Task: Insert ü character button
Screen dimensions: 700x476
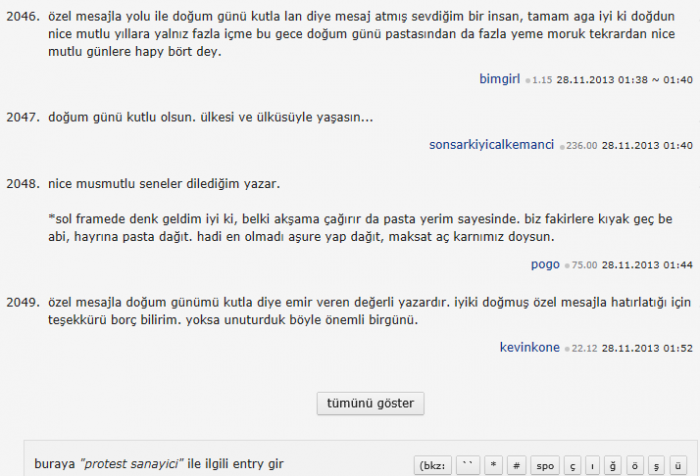Action: (x=678, y=466)
